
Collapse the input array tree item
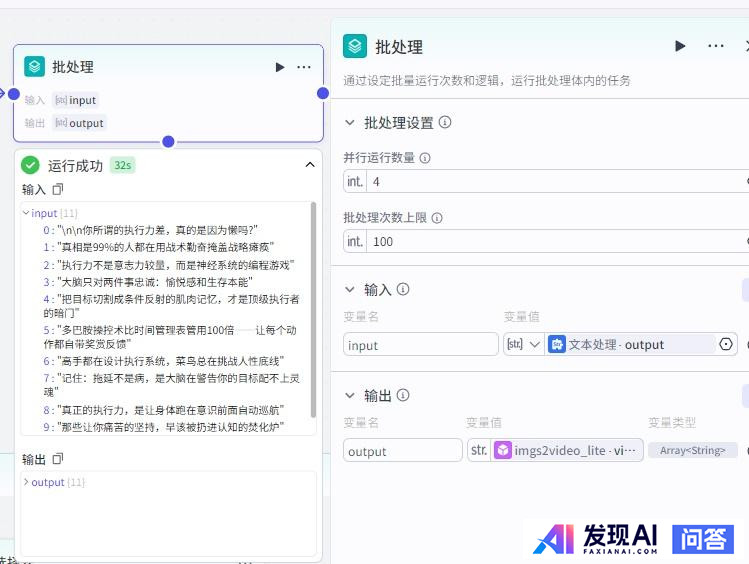pos(26,213)
